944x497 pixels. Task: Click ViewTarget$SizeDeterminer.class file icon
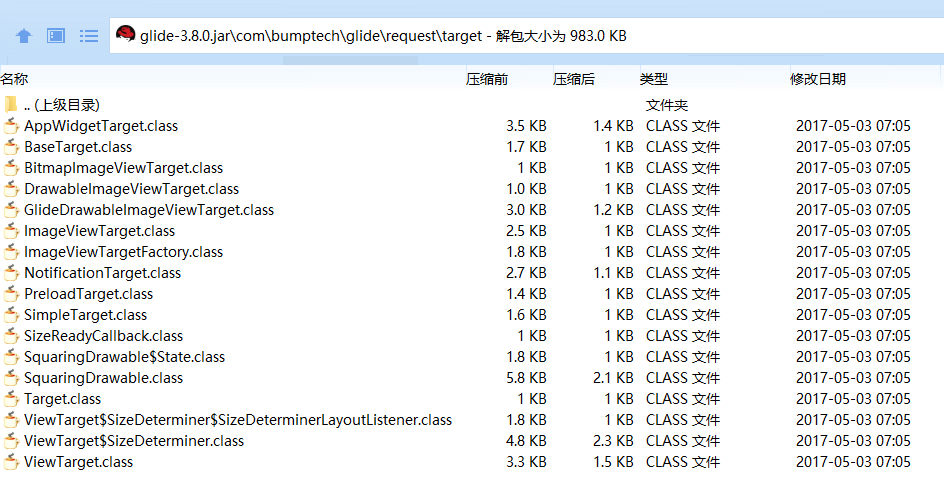point(11,442)
